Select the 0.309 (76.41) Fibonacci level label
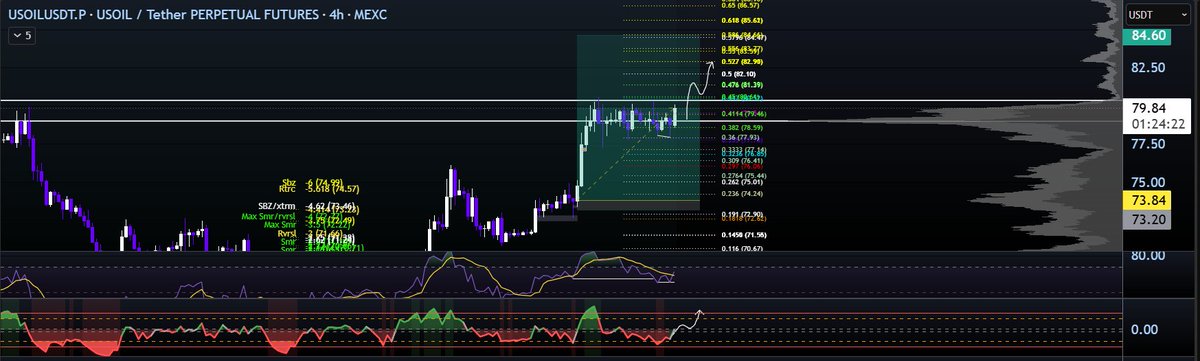Viewport: 1200px width, 361px height. [742, 160]
